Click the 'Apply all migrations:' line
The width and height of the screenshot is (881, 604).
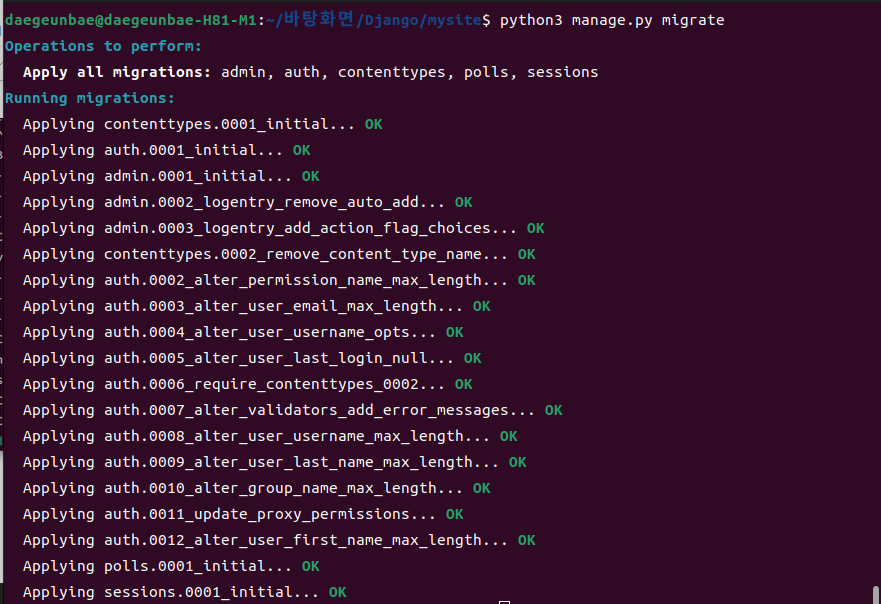pyautogui.click(x=310, y=72)
